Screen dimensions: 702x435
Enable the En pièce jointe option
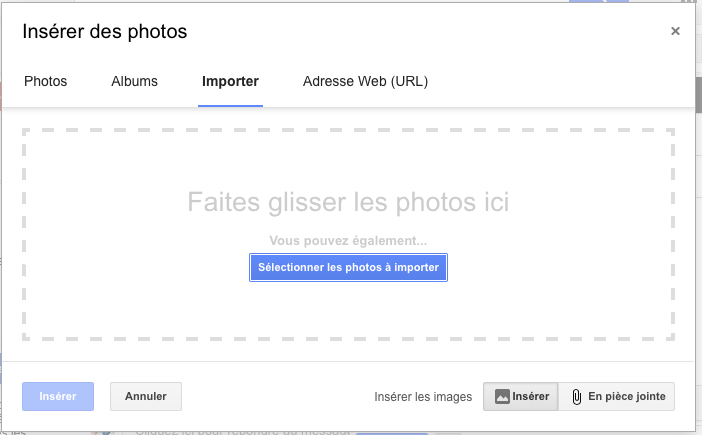point(616,397)
